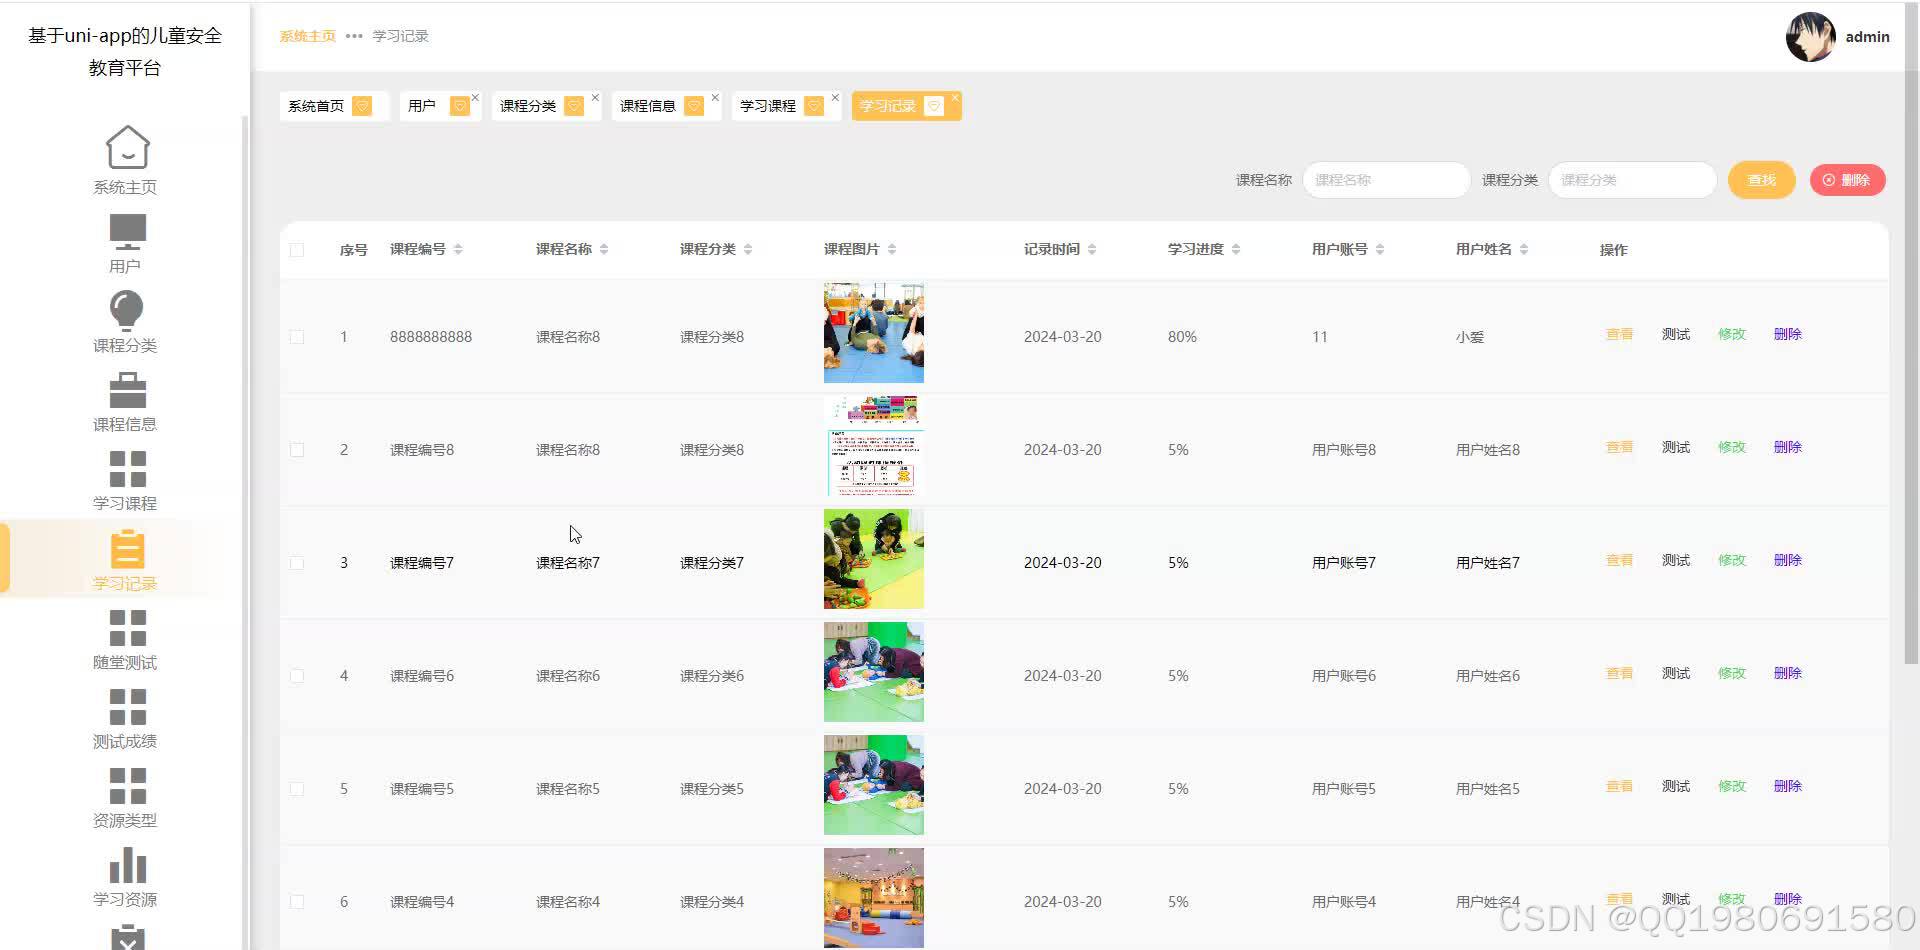Open 测试成绩 grid icon in sidebar

127,707
